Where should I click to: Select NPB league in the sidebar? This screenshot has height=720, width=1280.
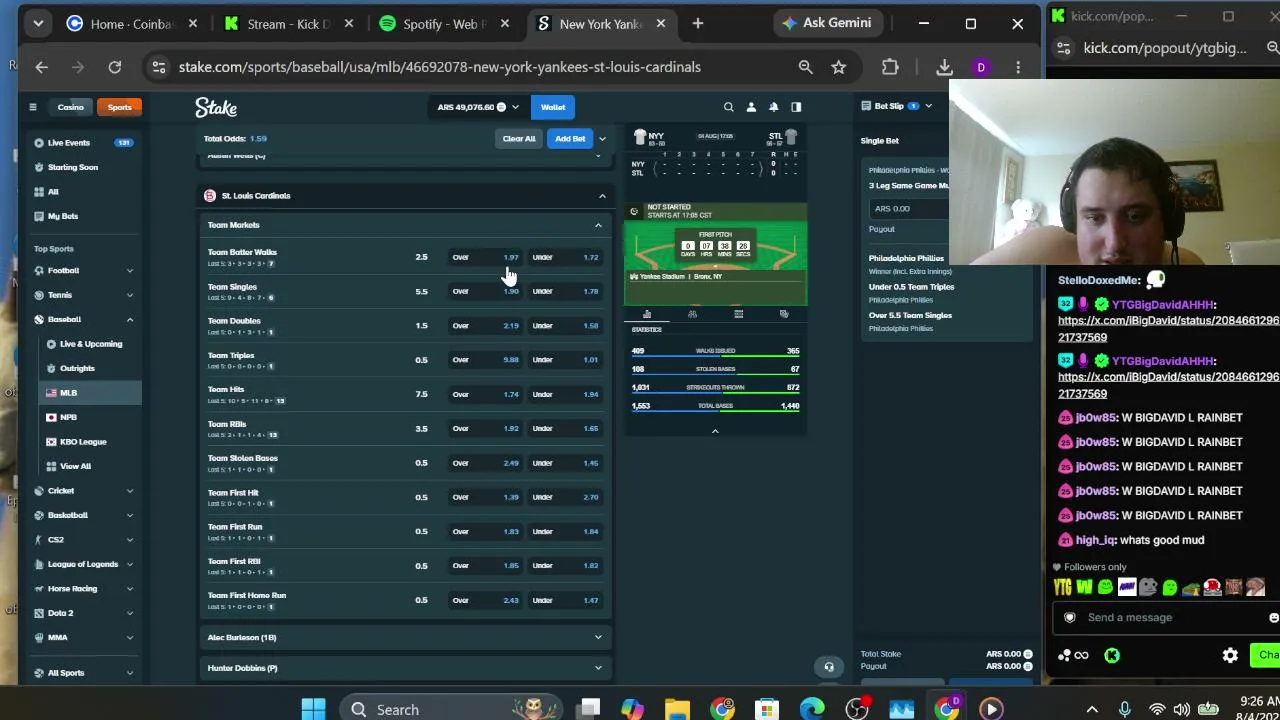(69, 417)
